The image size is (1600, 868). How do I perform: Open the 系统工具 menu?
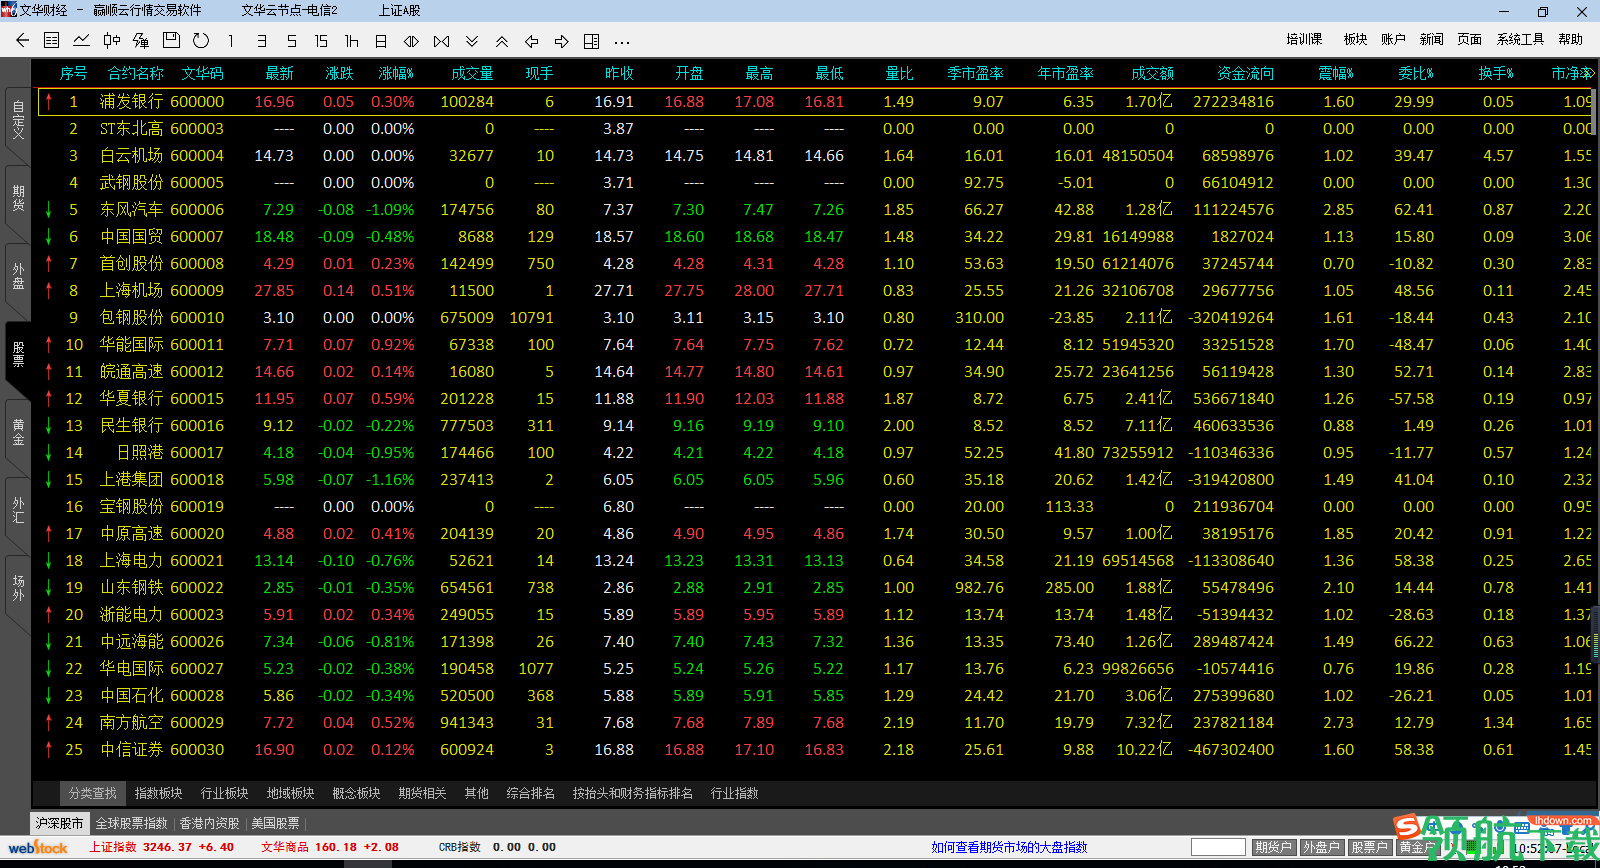click(1520, 39)
